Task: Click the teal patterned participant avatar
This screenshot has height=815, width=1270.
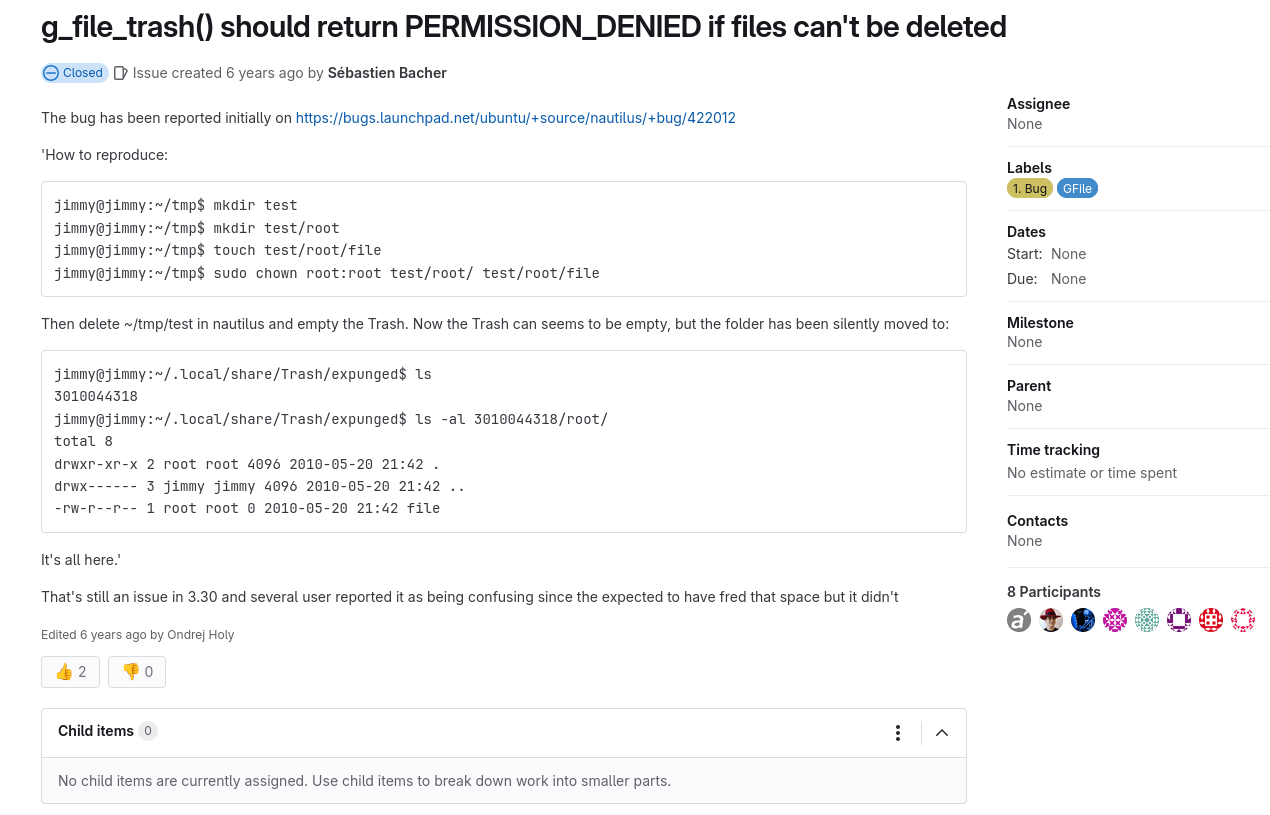Action: click(x=1147, y=620)
